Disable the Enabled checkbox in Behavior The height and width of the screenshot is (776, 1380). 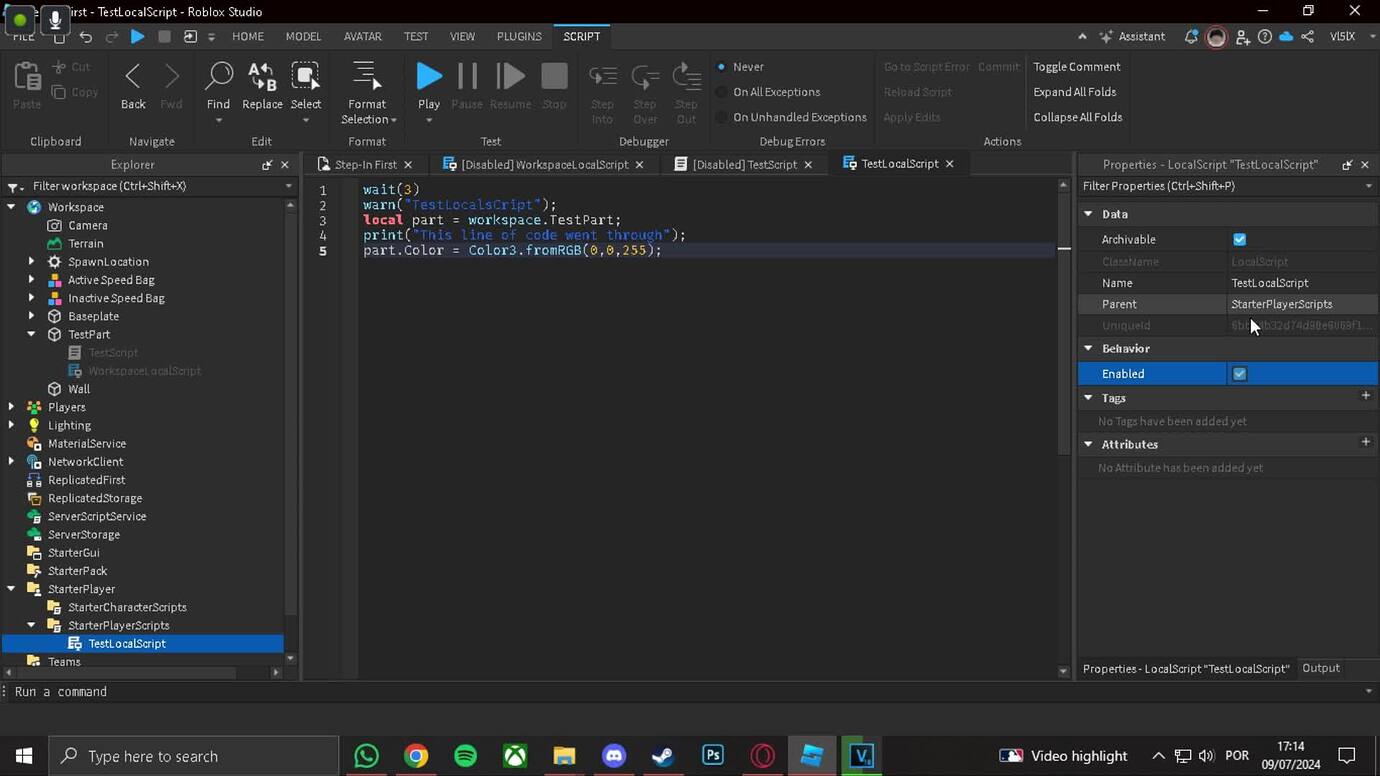point(1239,373)
